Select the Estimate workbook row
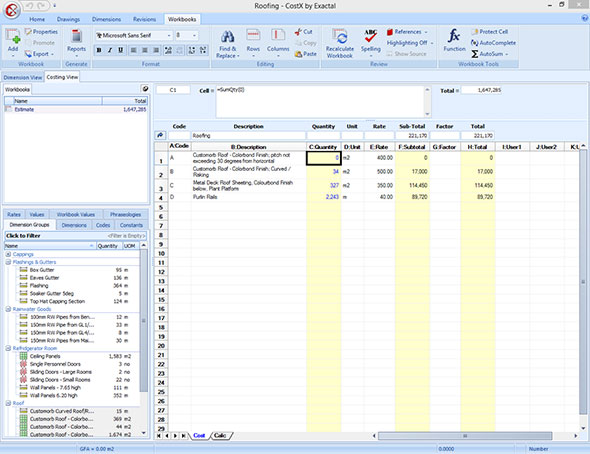 click(76, 109)
